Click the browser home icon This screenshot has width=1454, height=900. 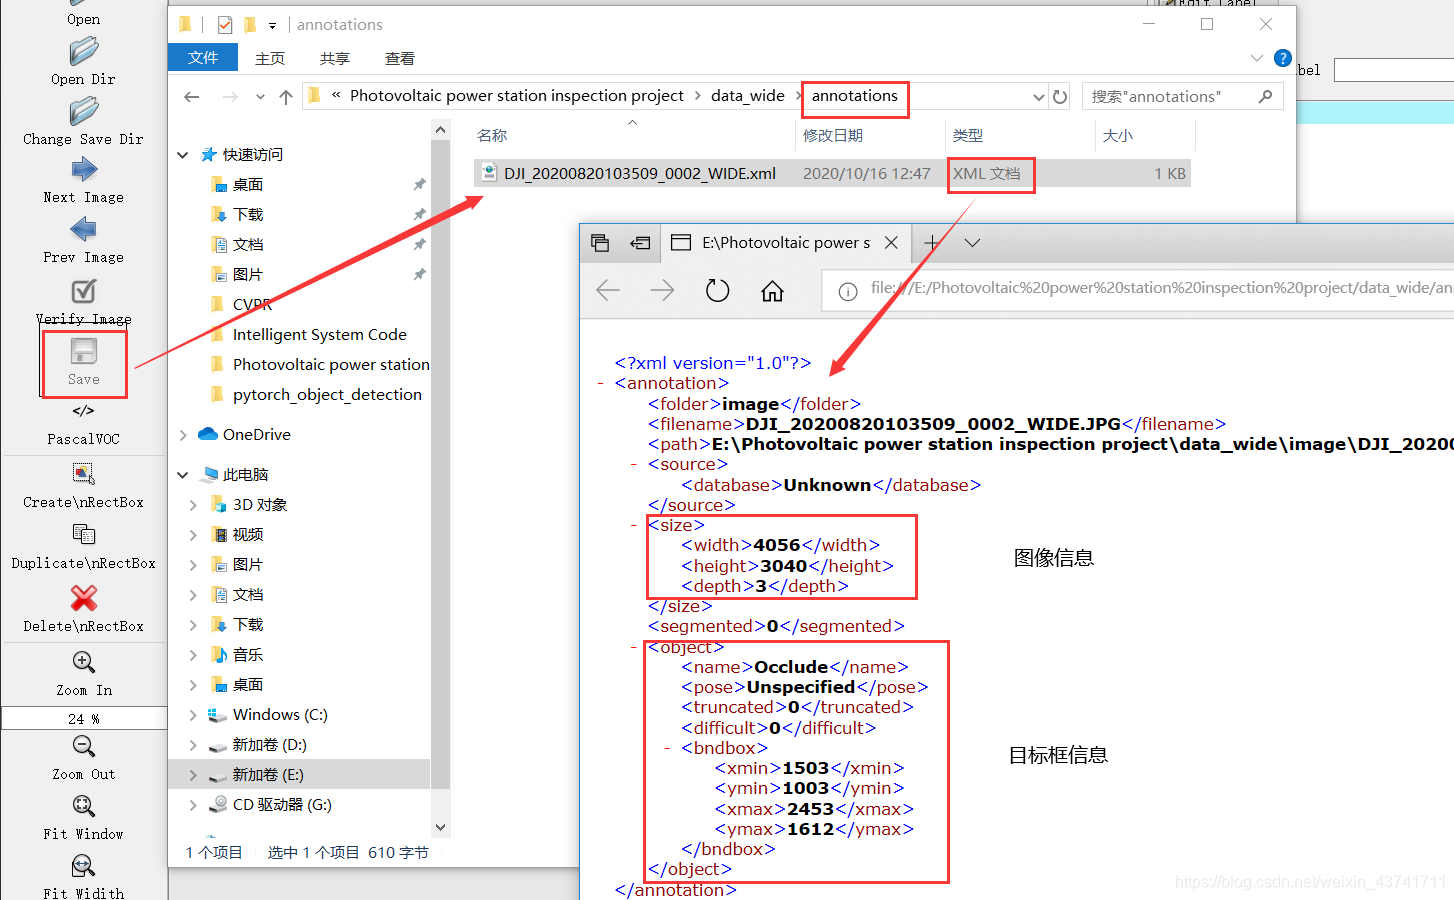click(x=772, y=291)
